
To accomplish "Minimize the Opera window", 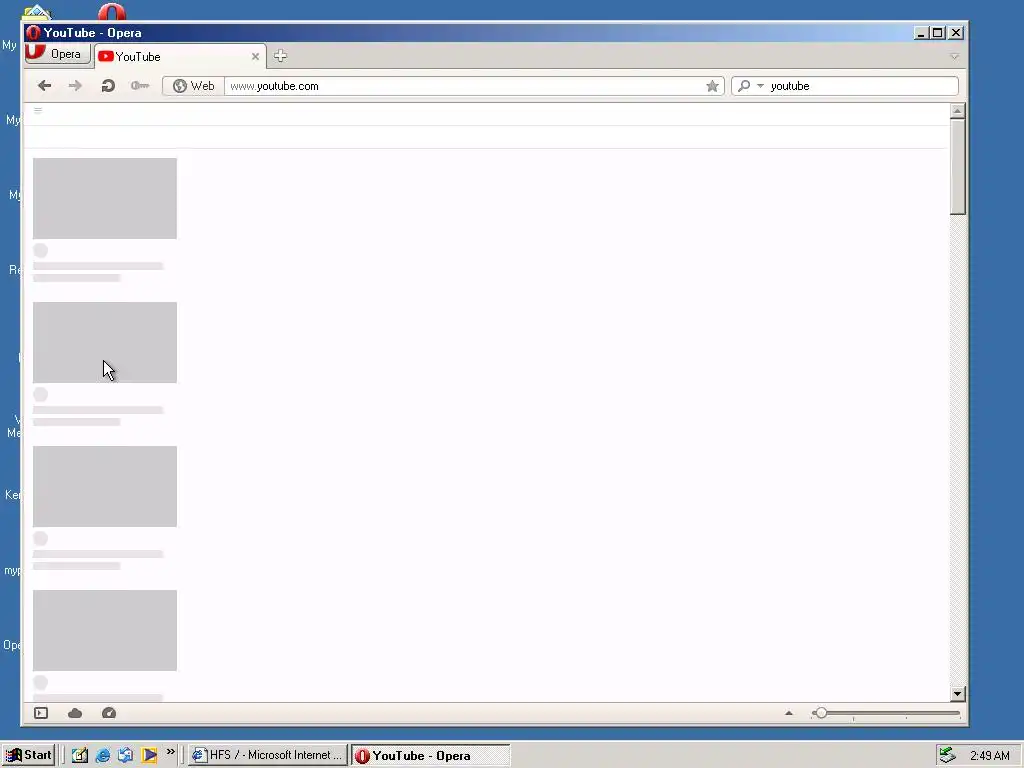I will 921,33.
